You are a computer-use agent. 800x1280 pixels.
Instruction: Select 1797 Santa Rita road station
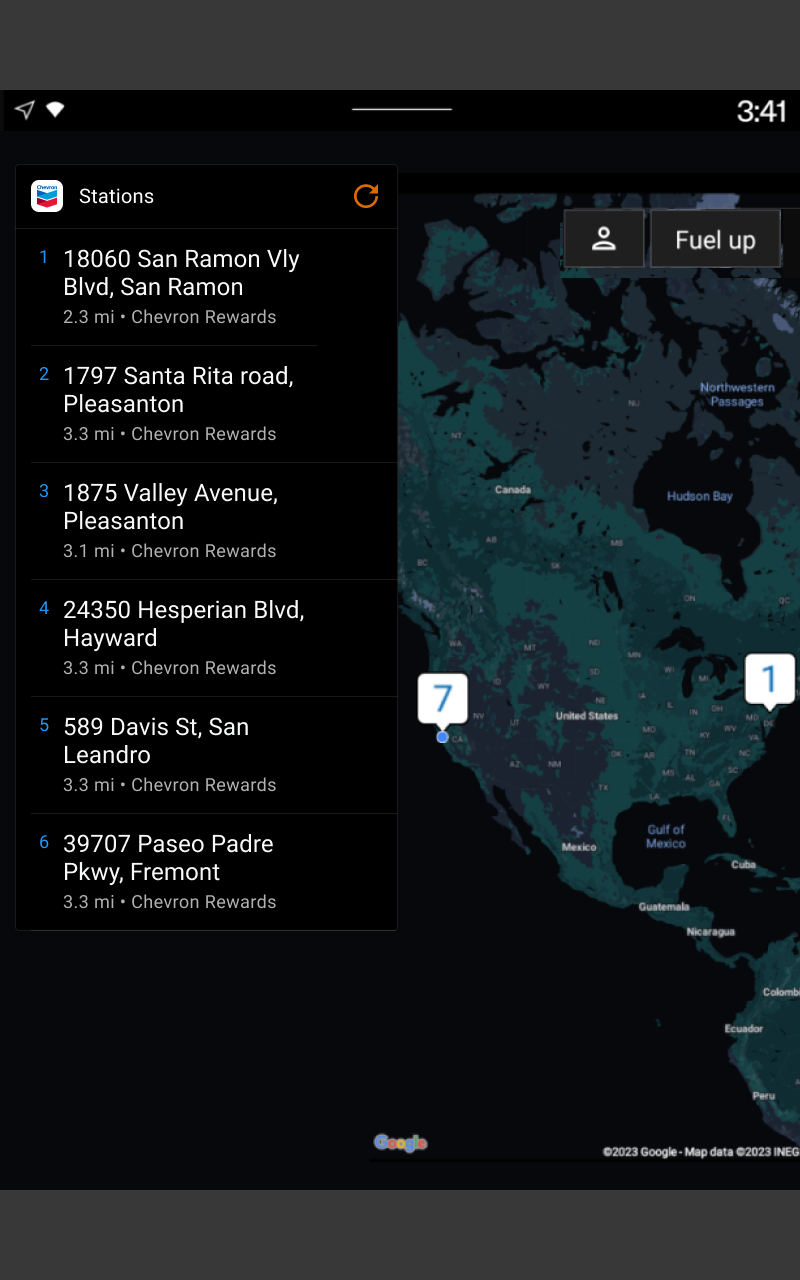(x=178, y=404)
